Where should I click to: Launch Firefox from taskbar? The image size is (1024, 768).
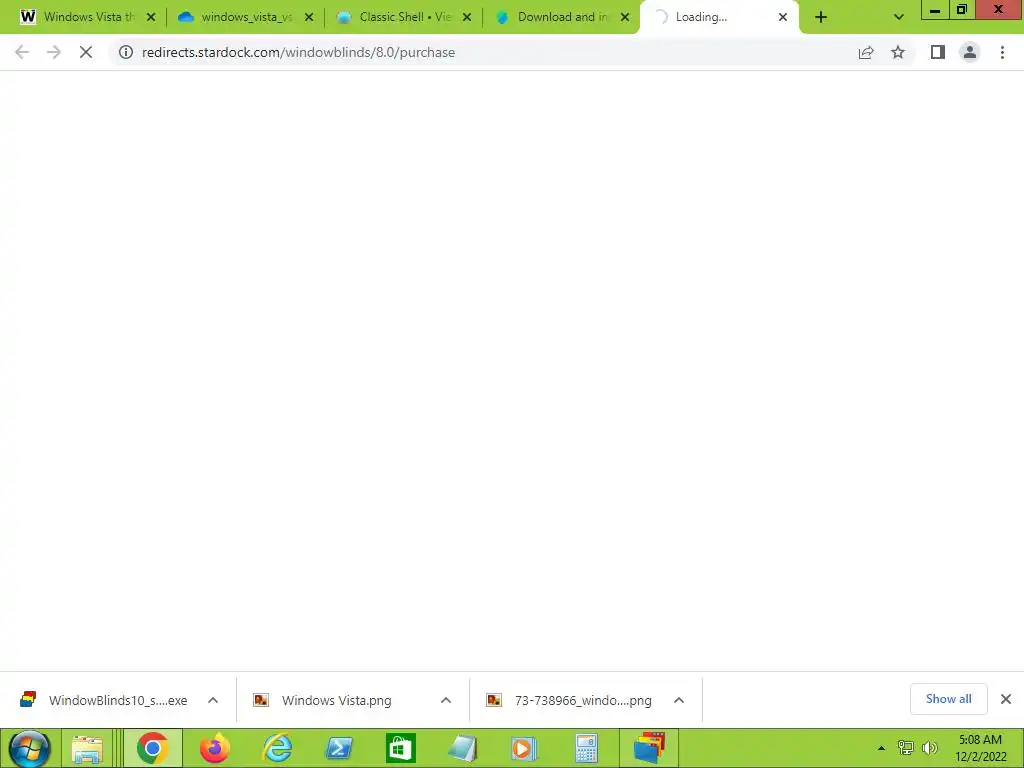pyautogui.click(x=215, y=748)
